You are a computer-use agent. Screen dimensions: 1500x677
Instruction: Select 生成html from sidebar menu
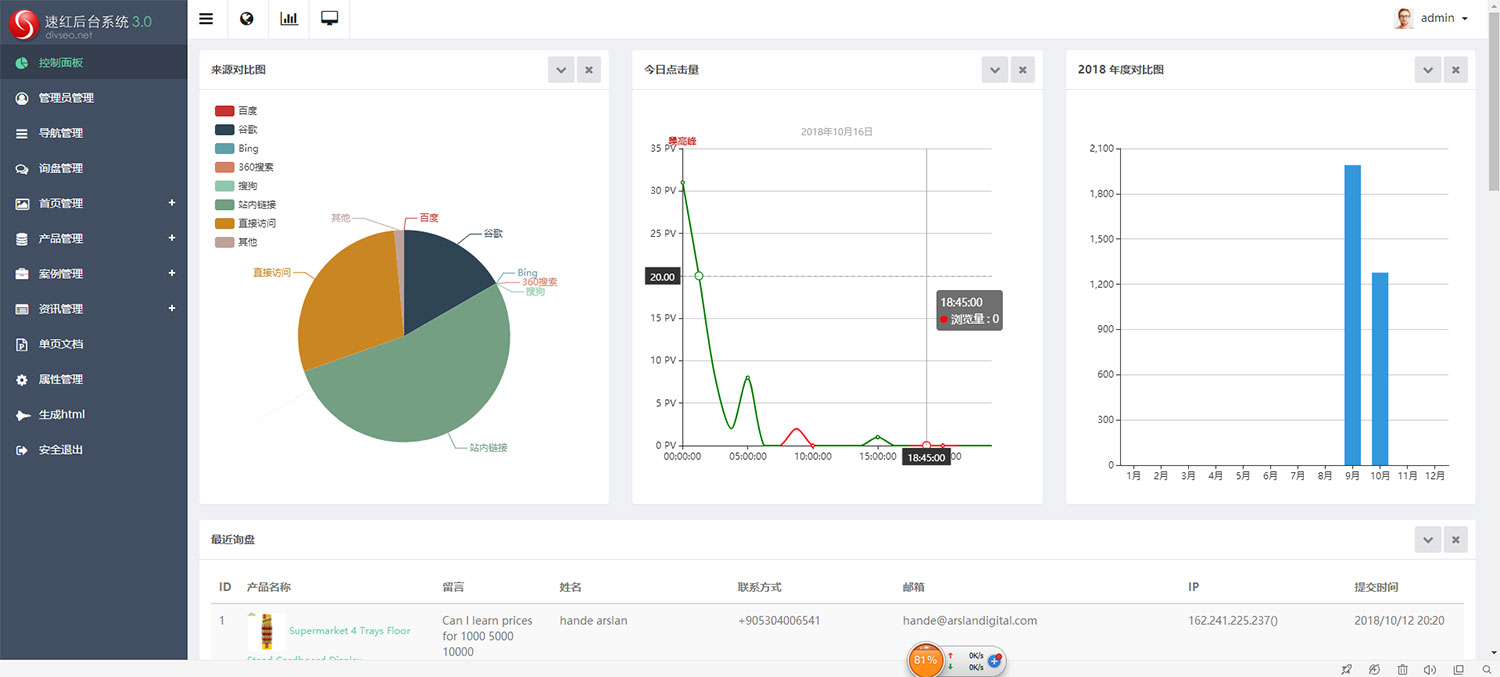coord(61,415)
